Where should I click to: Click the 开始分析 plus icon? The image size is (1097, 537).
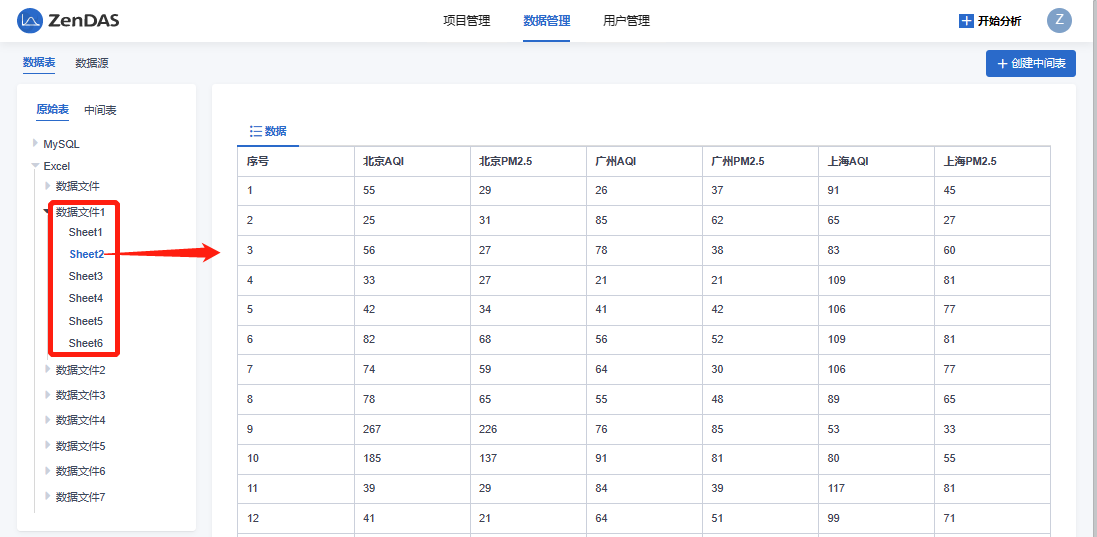tap(966, 21)
